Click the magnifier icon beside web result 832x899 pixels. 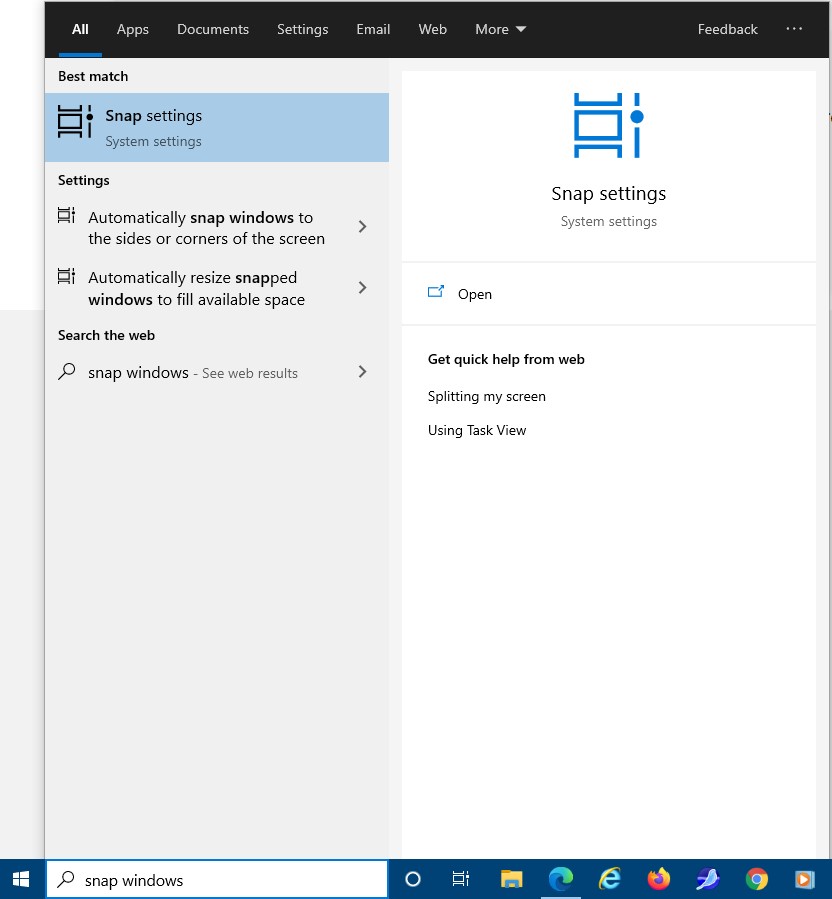(x=67, y=372)
